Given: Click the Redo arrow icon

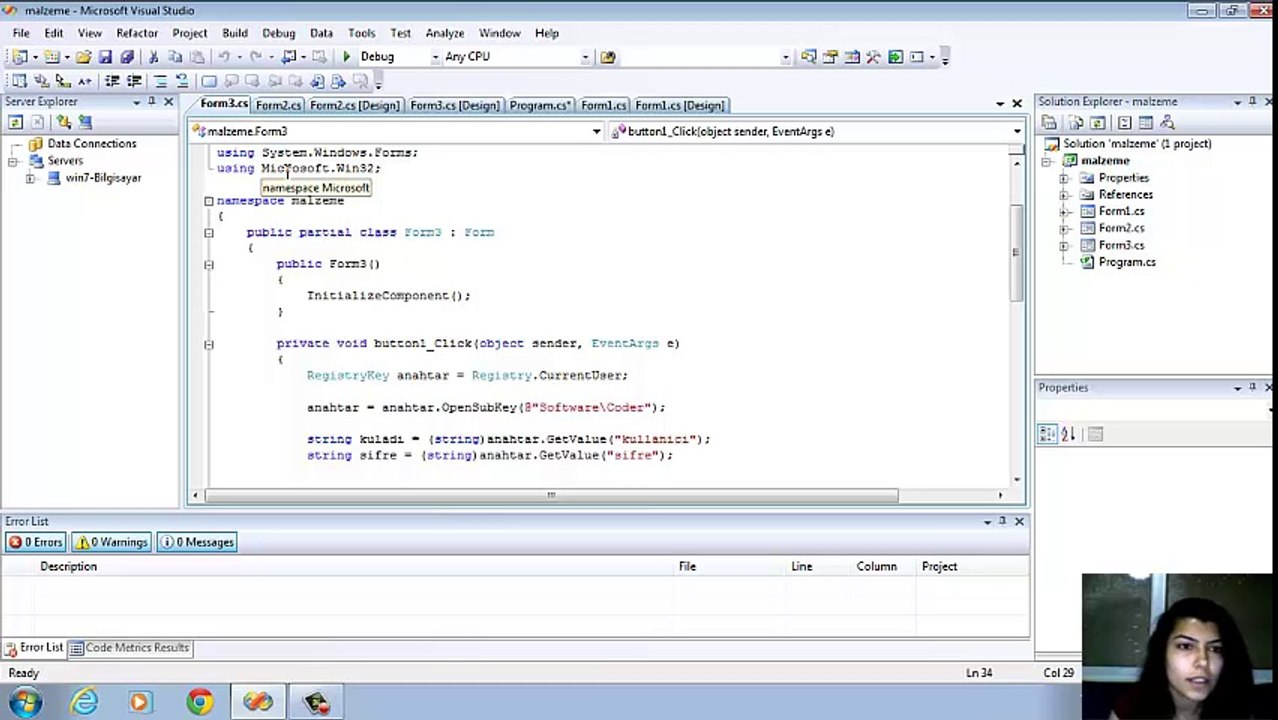Looking at the screenshot, I should [256, 57].
